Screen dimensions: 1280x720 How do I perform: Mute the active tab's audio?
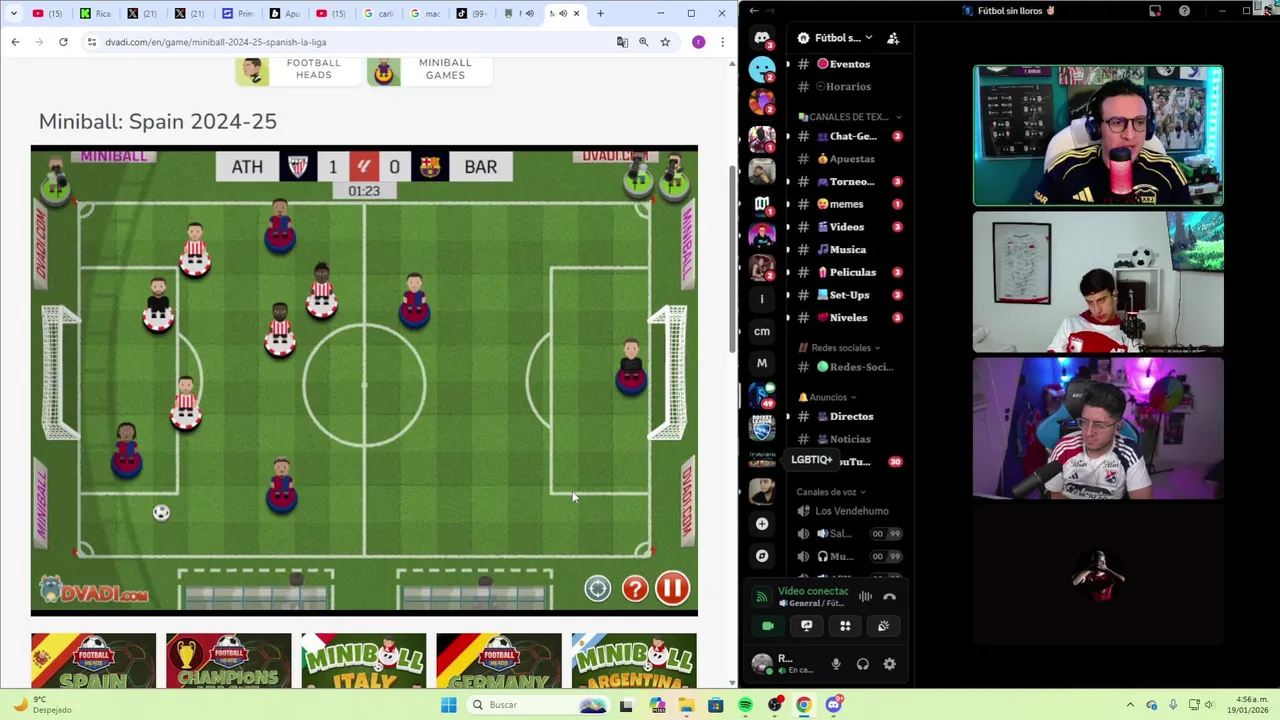tap(563, 13)
